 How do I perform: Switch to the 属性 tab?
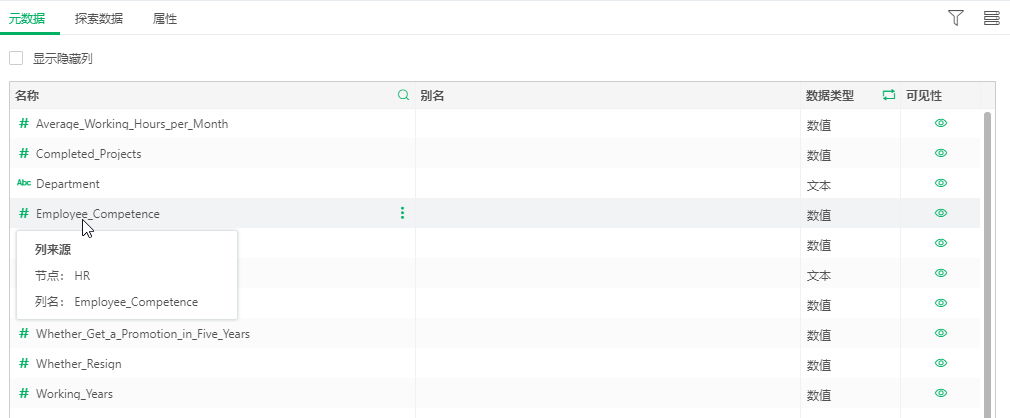[x=165, y=19]
